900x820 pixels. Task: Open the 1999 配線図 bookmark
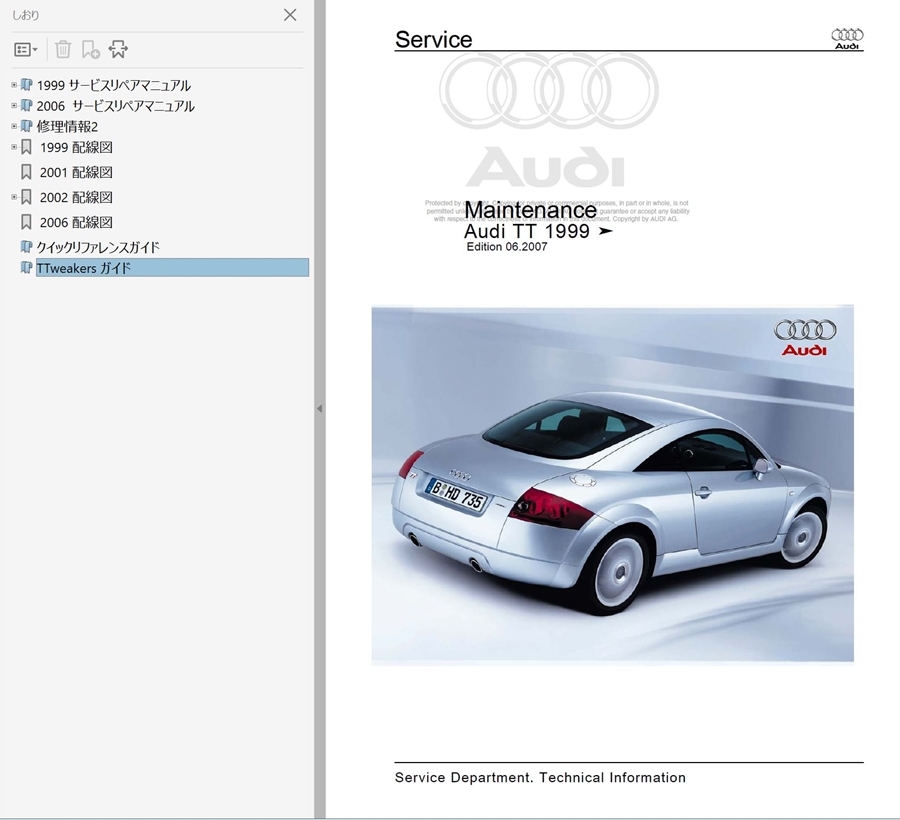(76, 147)
